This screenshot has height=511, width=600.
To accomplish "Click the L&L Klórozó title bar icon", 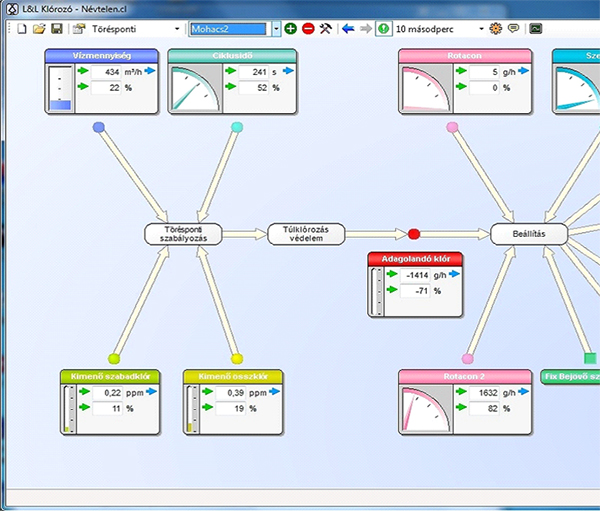I will [13, 9].
